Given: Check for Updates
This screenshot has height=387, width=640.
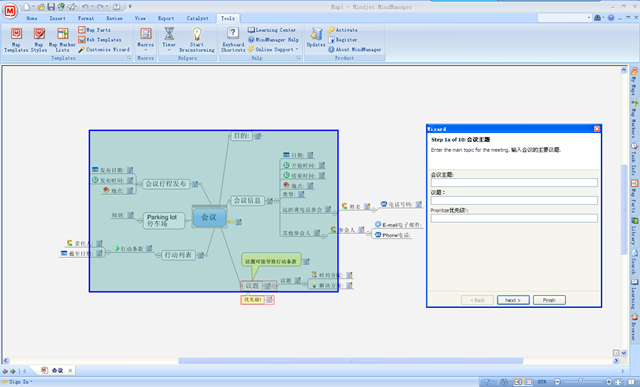Looking at the screenshot, I should (316, 38).
